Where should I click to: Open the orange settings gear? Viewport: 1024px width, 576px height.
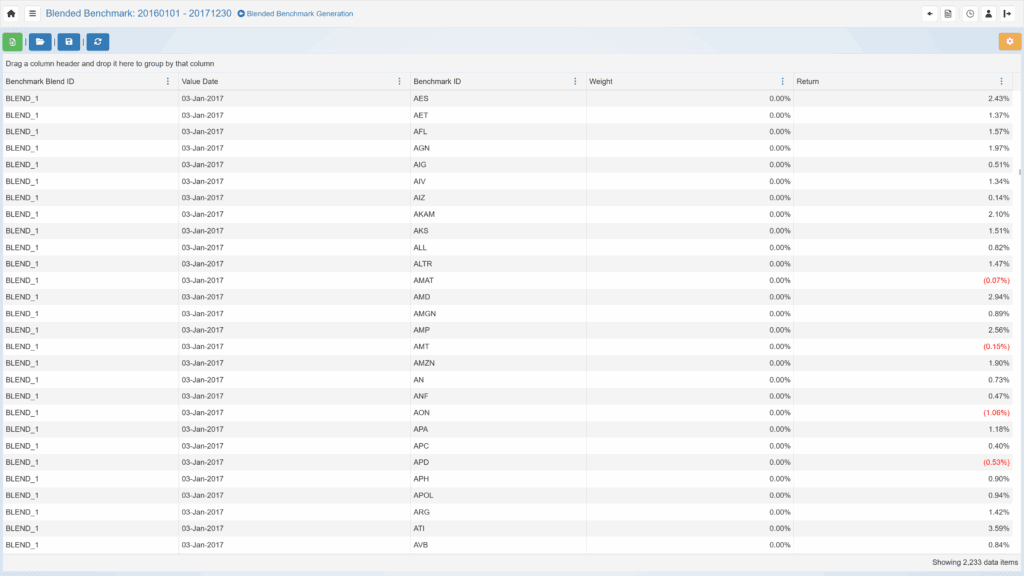(1009, 42)
